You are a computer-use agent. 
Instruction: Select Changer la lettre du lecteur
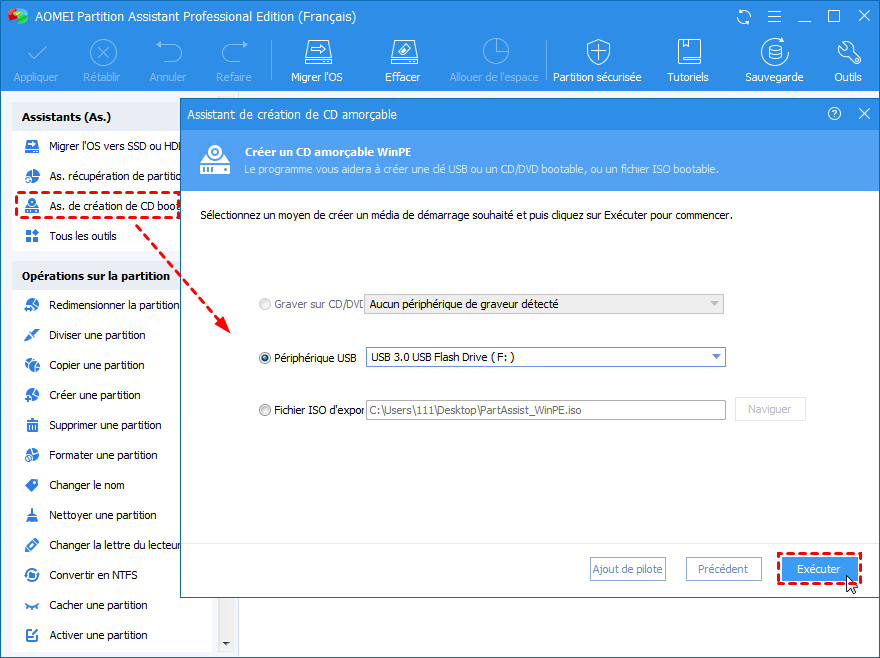[102, 545]
